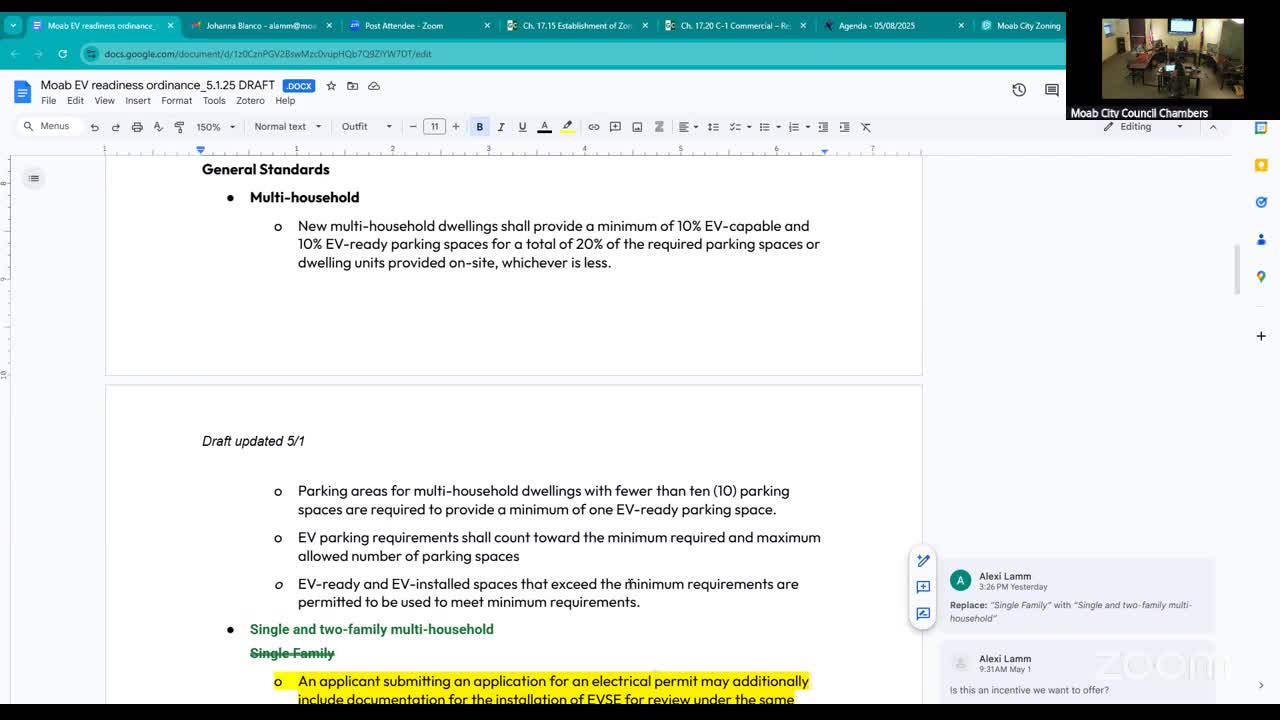Toggle italic formatting
Screen dimensions: 1280x720
[x=501, y=127]
